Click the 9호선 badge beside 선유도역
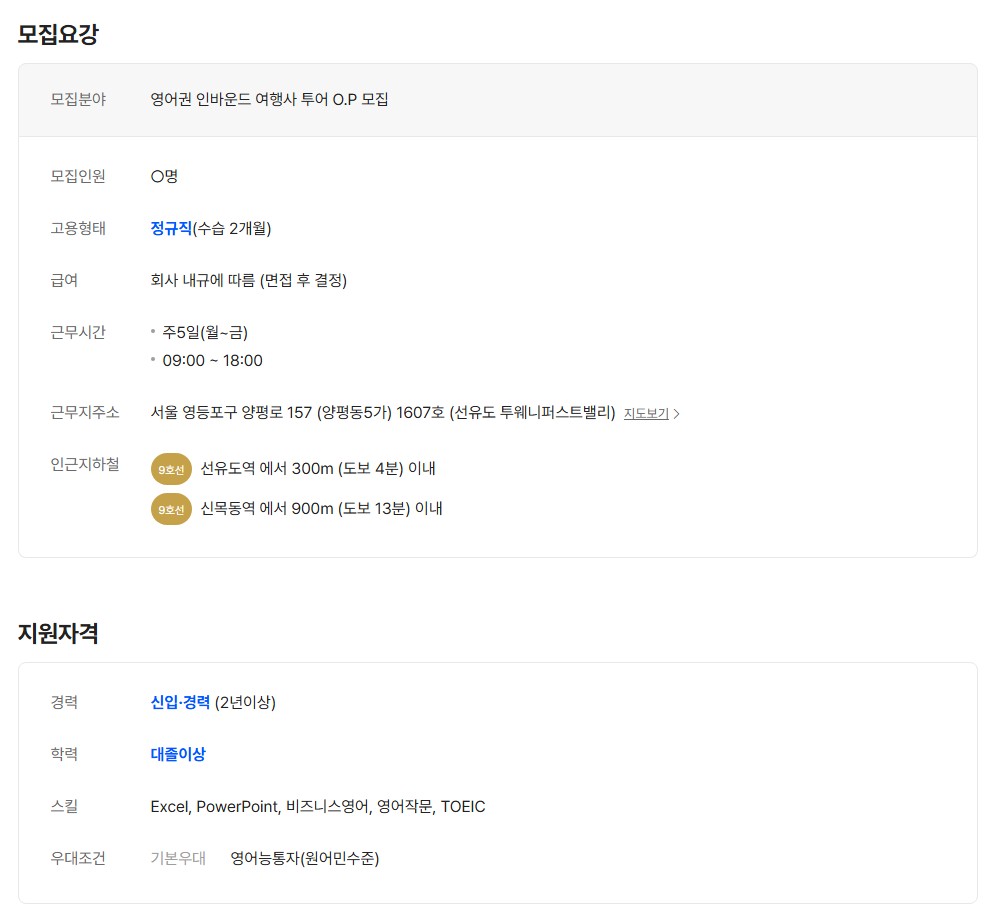The image size is (999, 917). [171, 469]
